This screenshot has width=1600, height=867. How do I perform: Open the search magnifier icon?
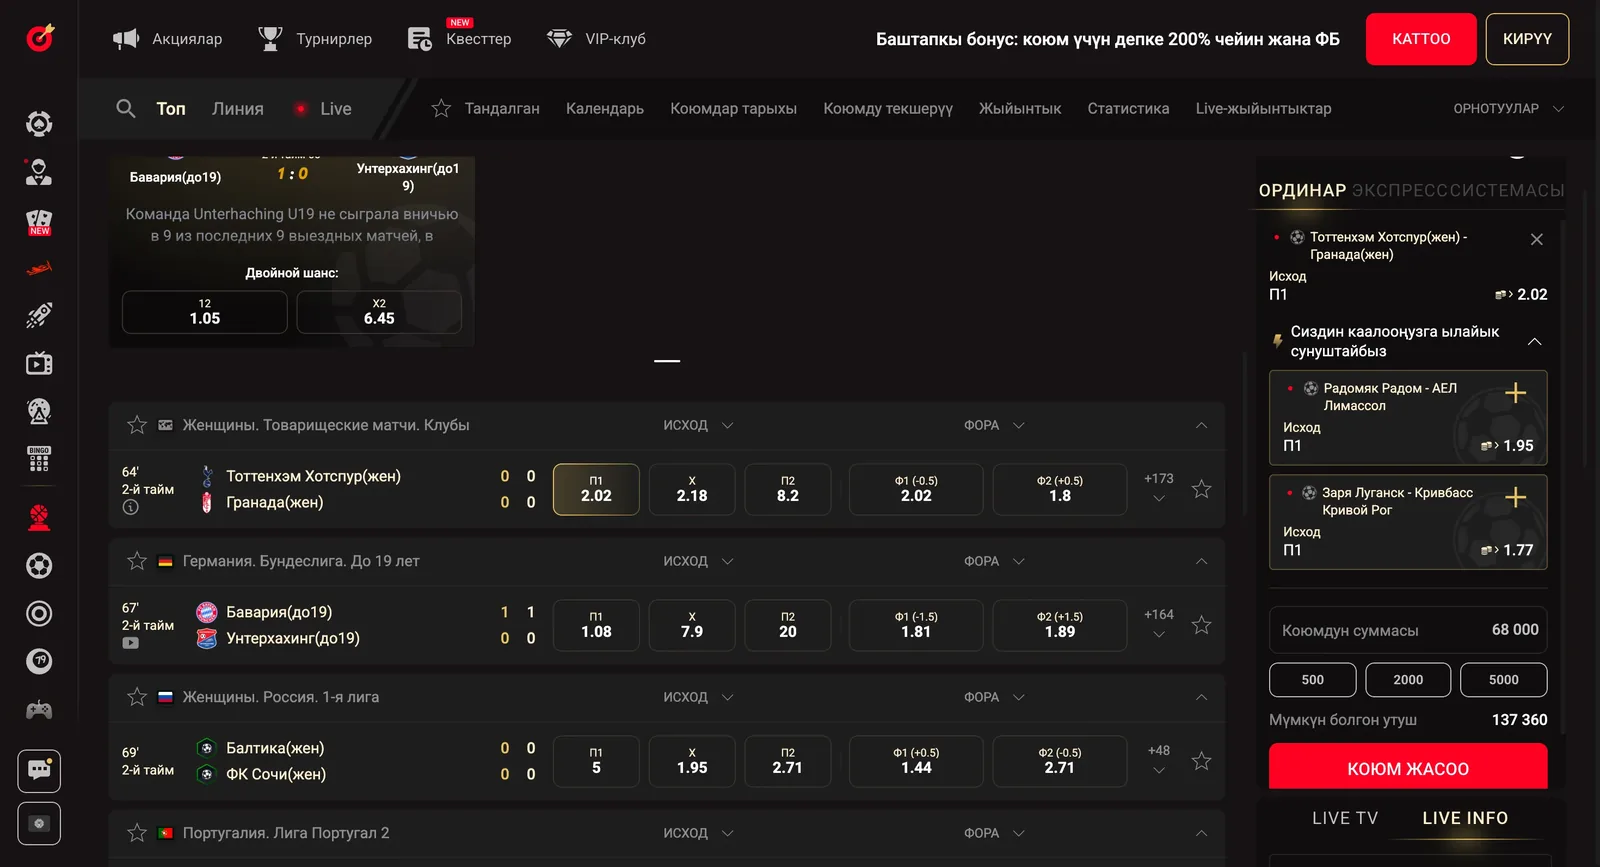click(x=126, y=108)
